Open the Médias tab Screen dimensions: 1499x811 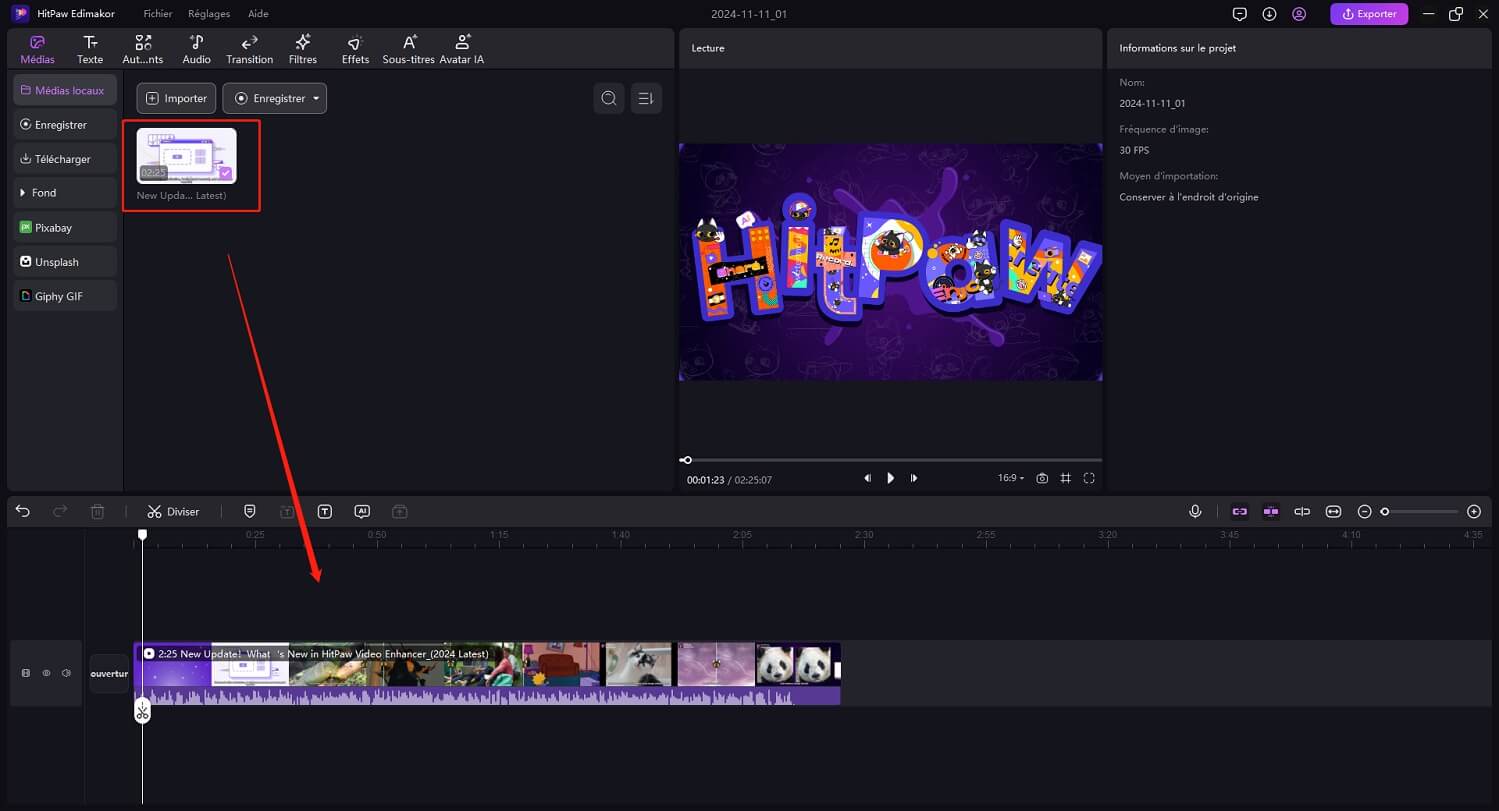[x=38, y=49]
